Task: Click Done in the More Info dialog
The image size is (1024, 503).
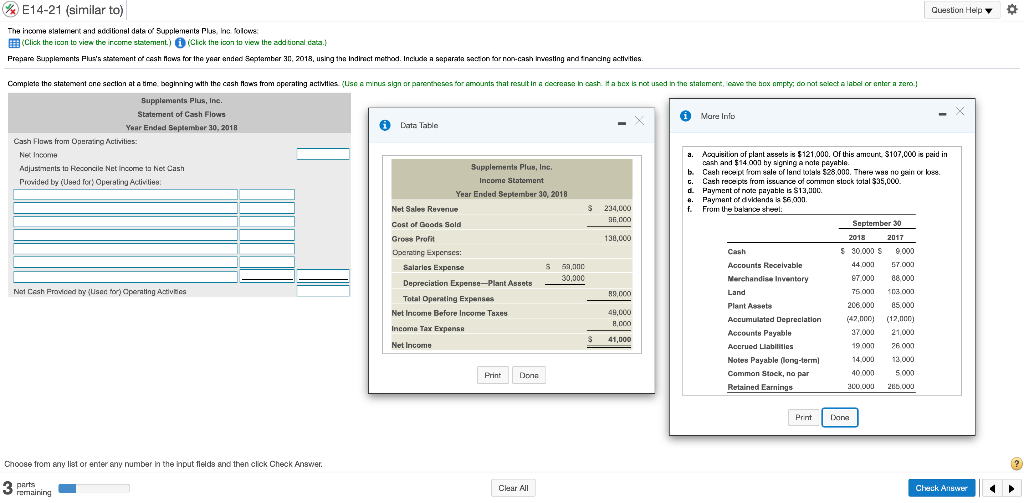Action: tap(839, 417)
